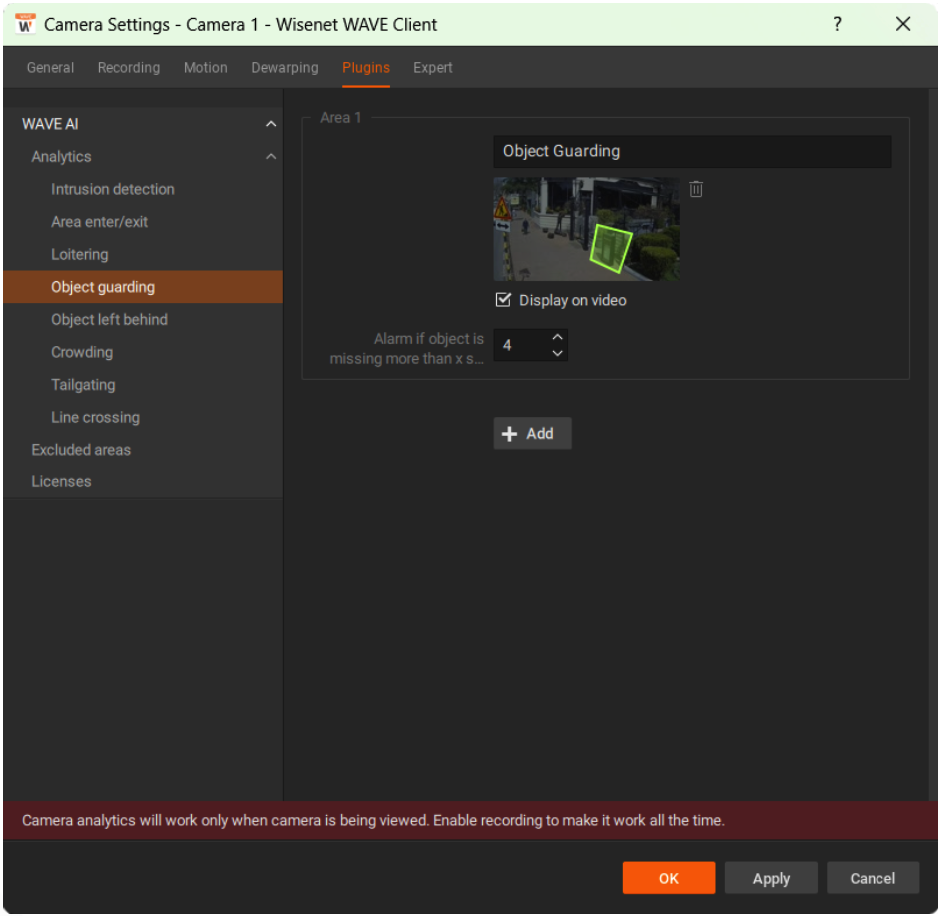The image size is (941, 916).
Task: Decrease the missing-object alarm seconds value
Action: point(557,353)
